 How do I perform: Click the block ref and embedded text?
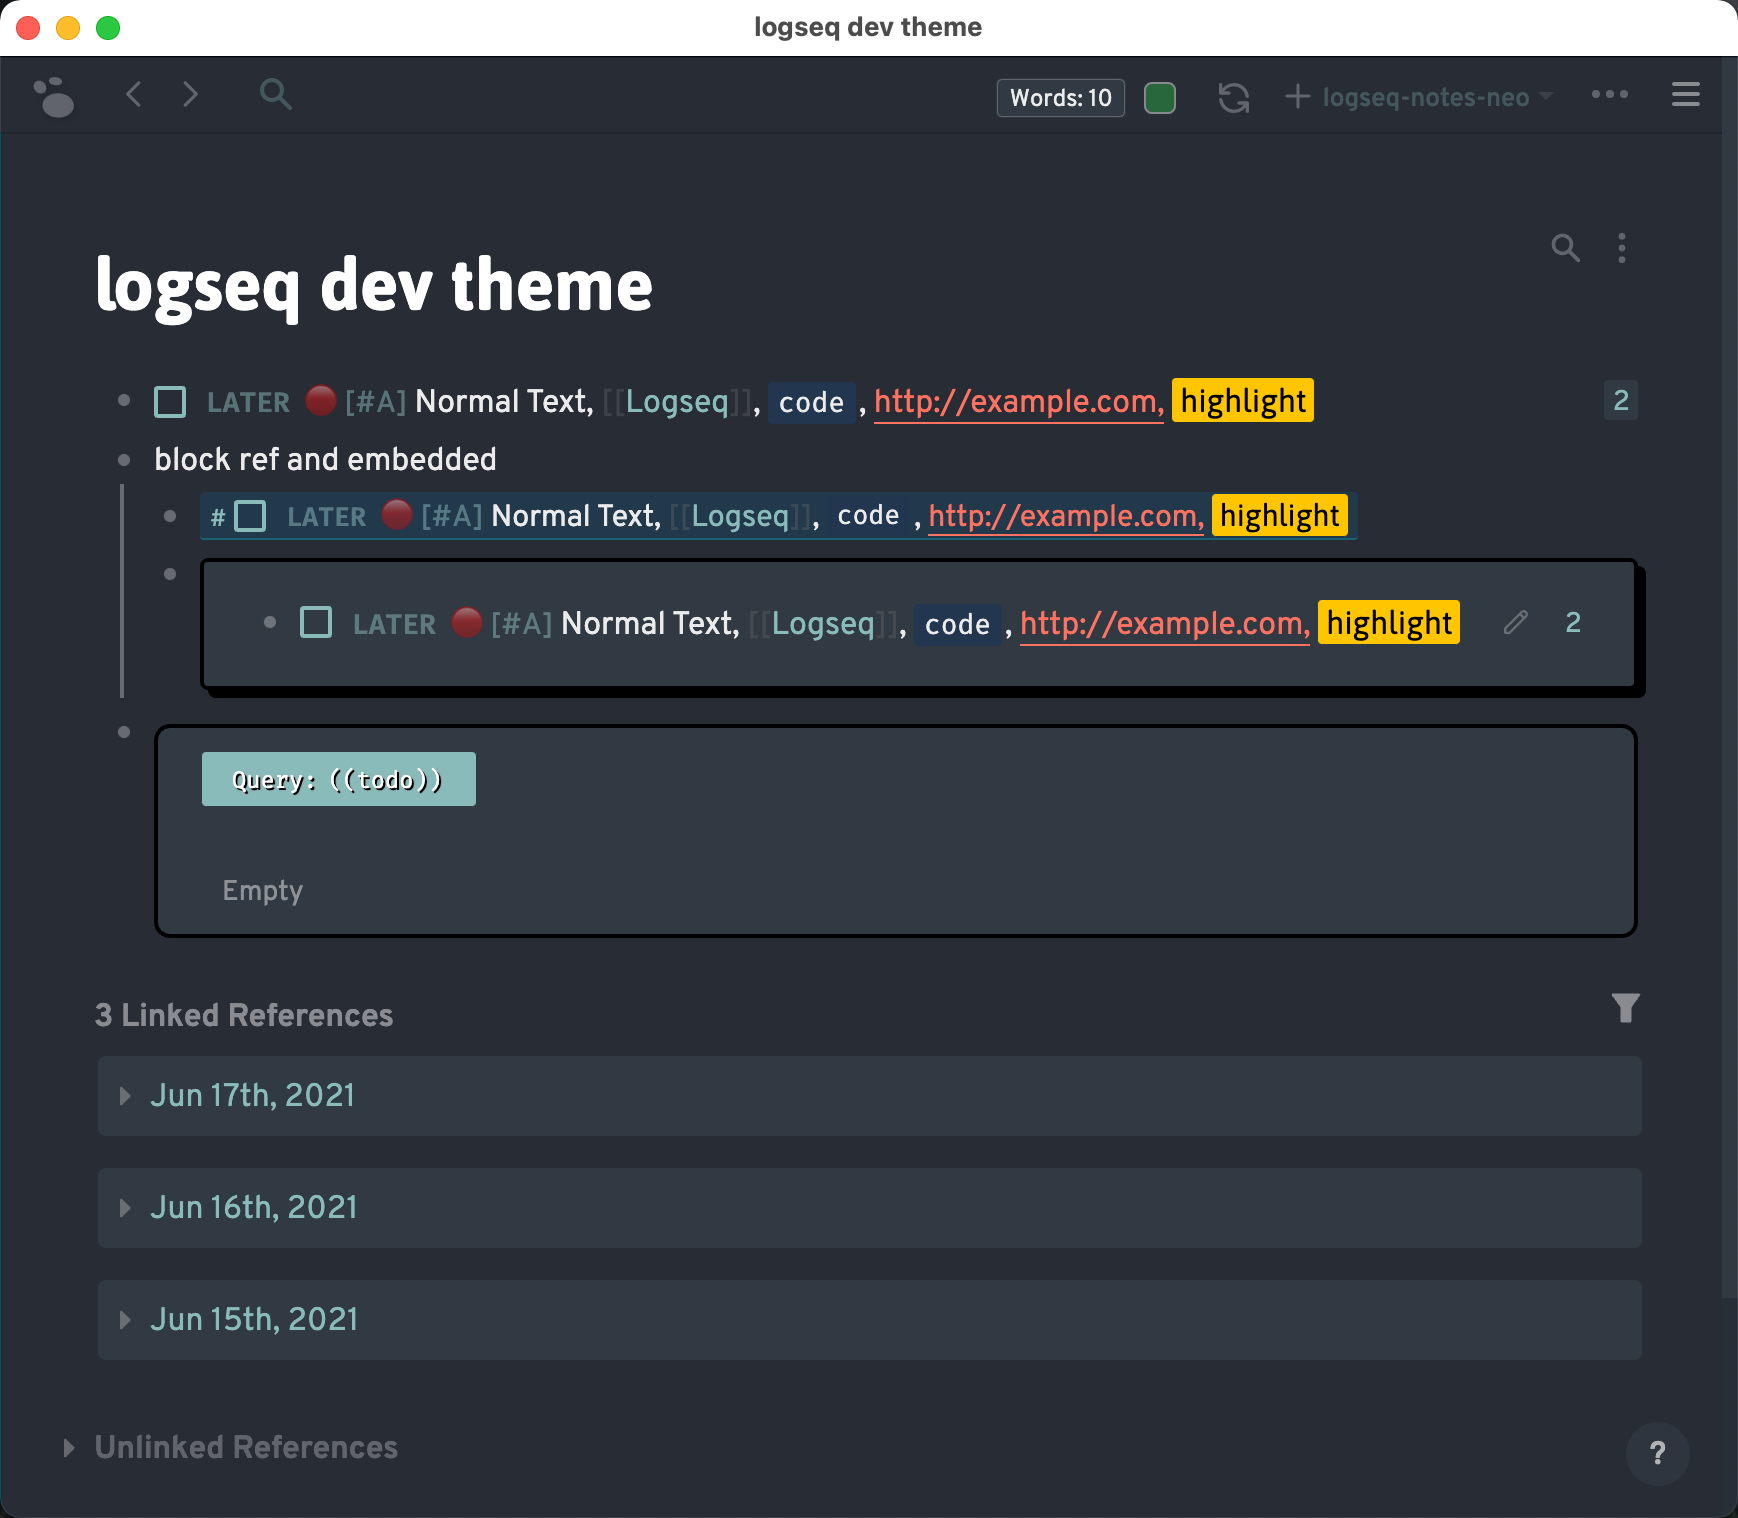(325, 459)
